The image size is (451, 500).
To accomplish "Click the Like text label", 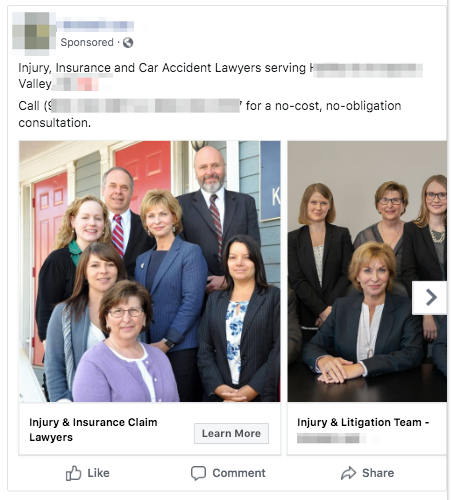I will point(98,473).
